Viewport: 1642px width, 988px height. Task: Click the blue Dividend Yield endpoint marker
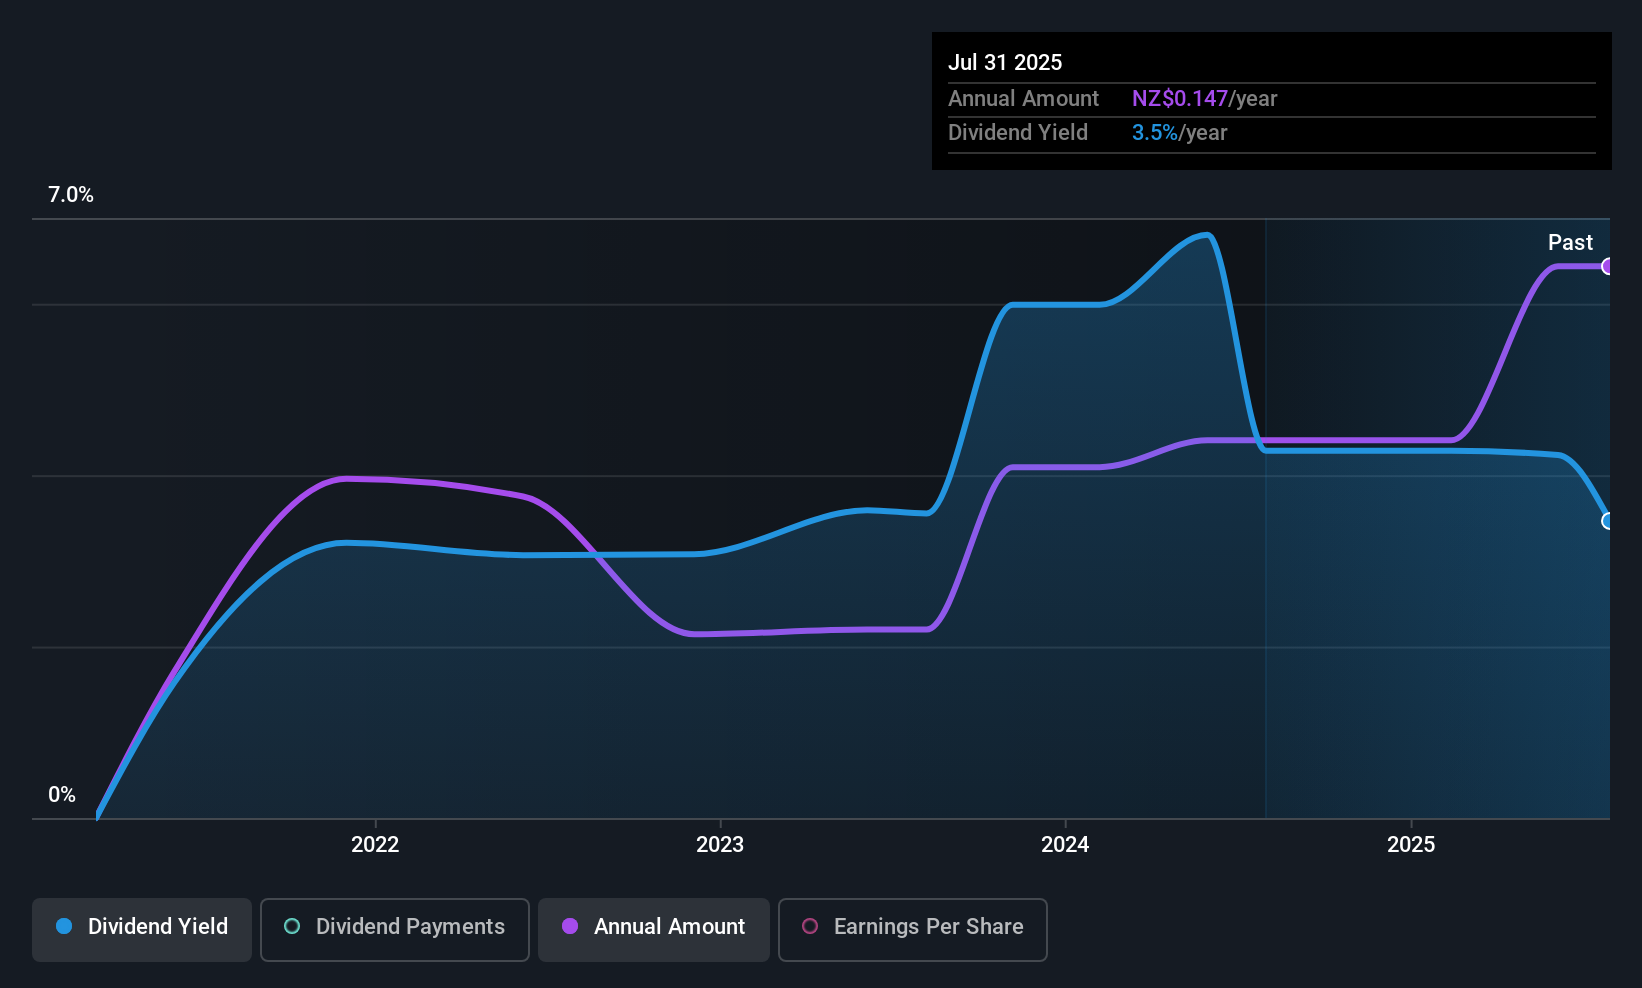tap(1608, 521)
